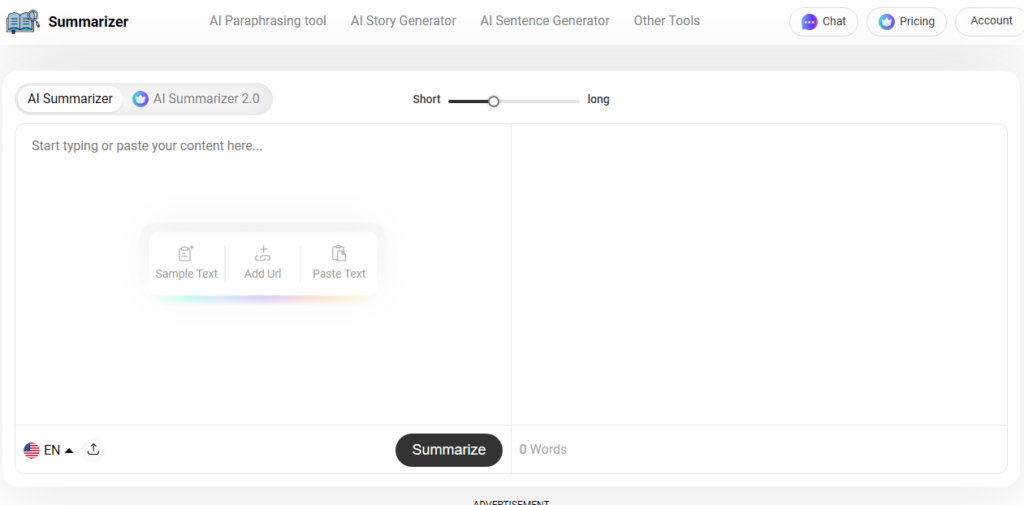
Task: Click into the content input text area
Action: click(x=263, y=274)
